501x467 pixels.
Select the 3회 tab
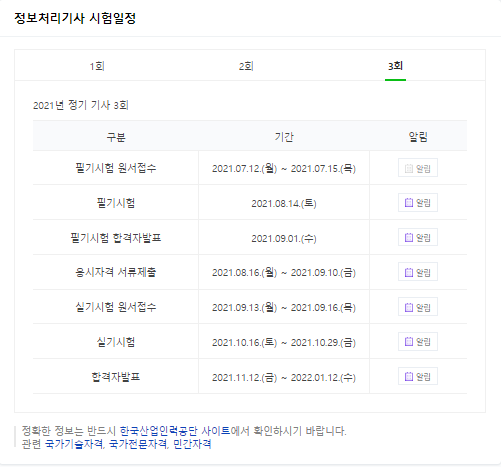(x=395, y=66)
